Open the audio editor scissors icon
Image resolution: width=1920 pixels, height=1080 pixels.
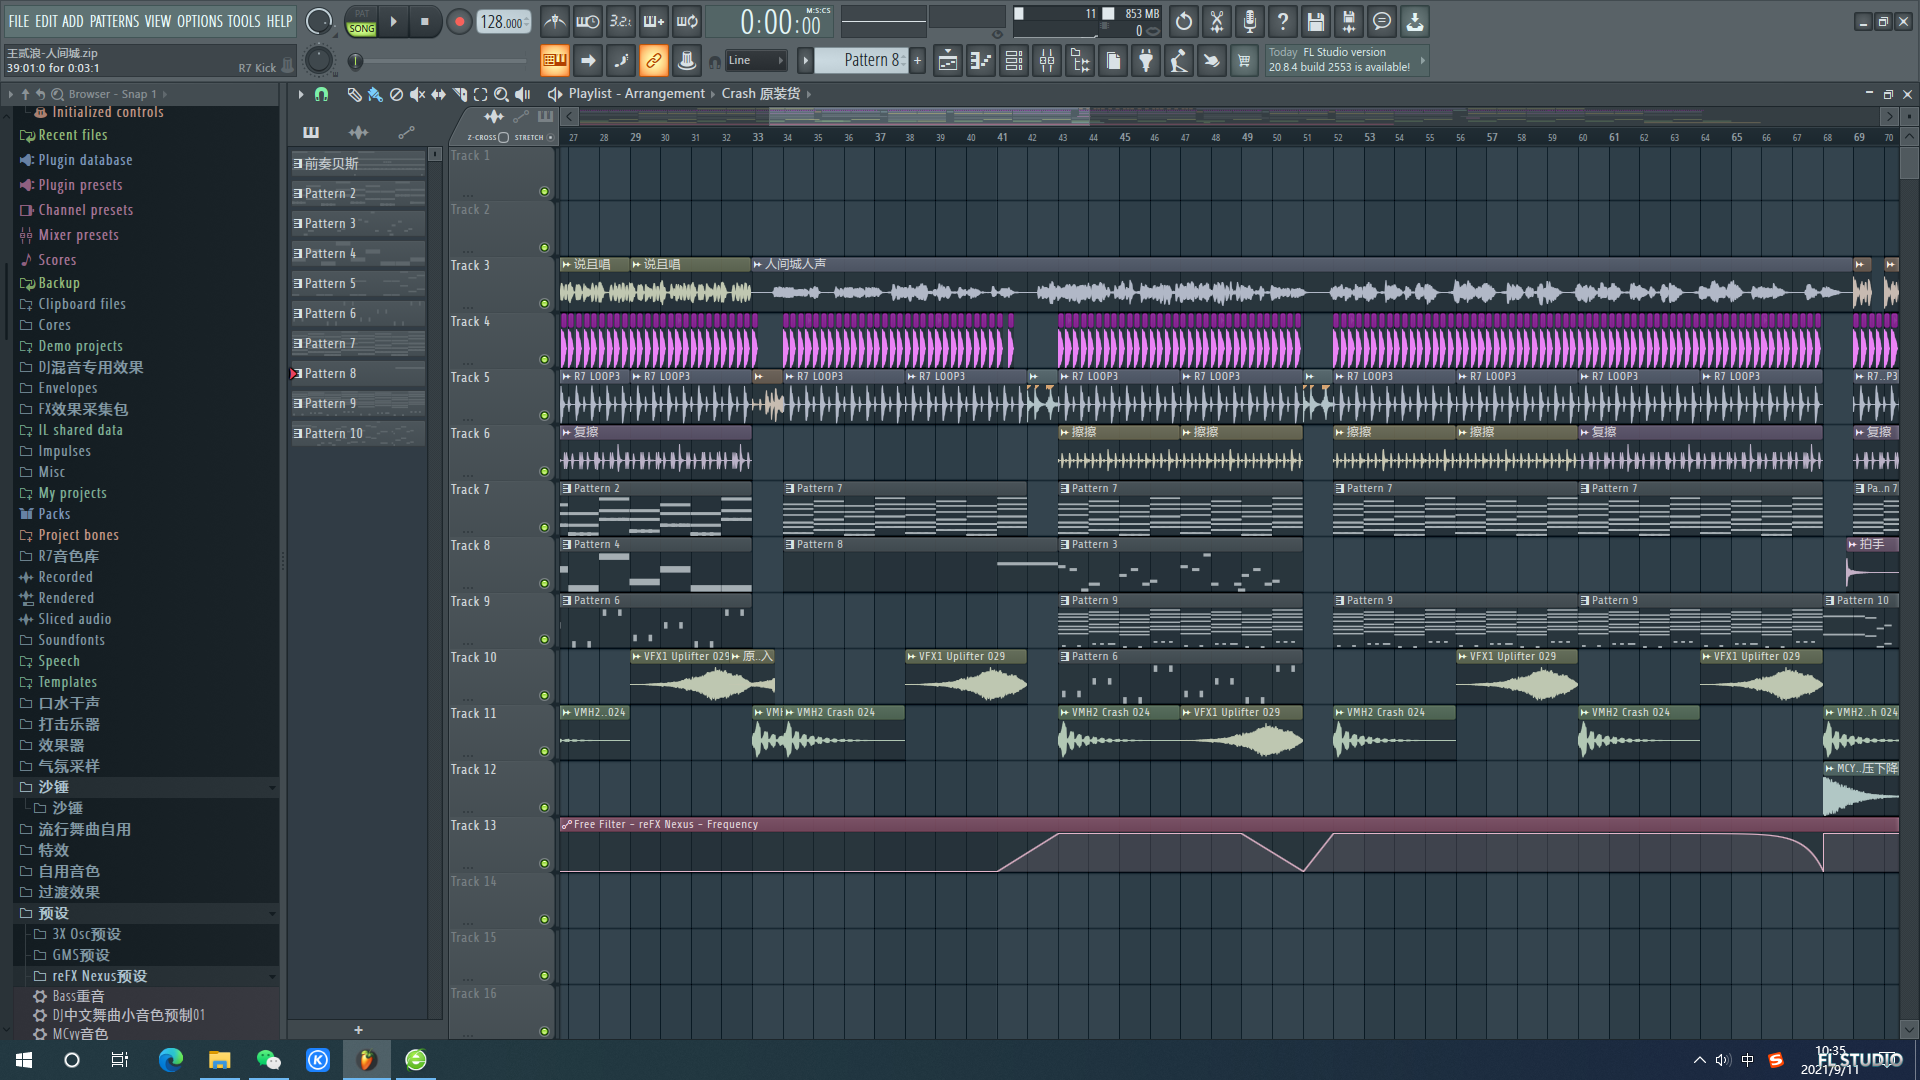click(1217, 21)
